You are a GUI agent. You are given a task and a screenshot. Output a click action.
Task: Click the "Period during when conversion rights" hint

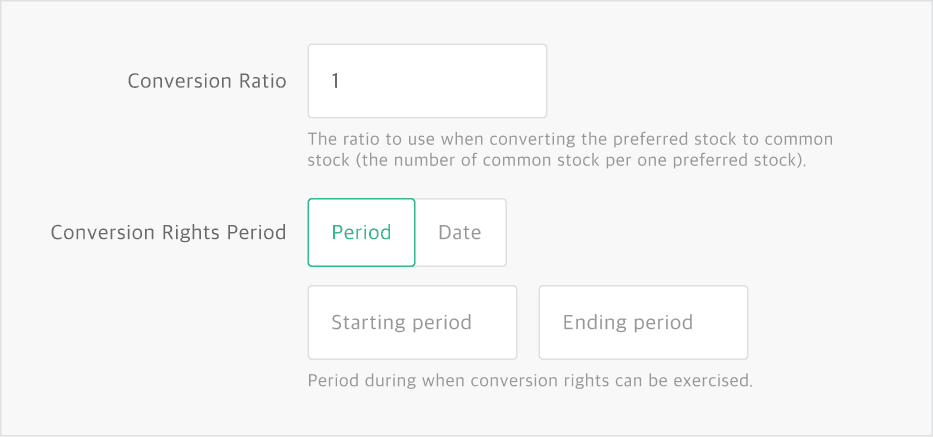(530, 381)
